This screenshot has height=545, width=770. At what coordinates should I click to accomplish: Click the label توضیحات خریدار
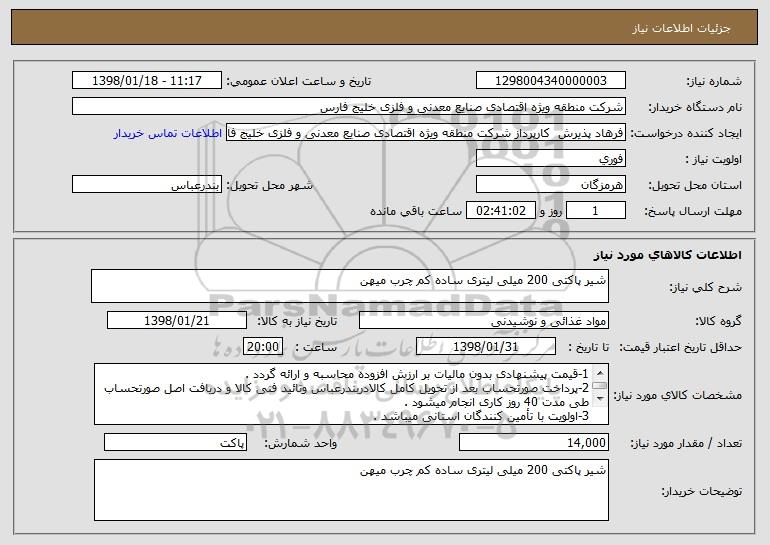(701, 491)
